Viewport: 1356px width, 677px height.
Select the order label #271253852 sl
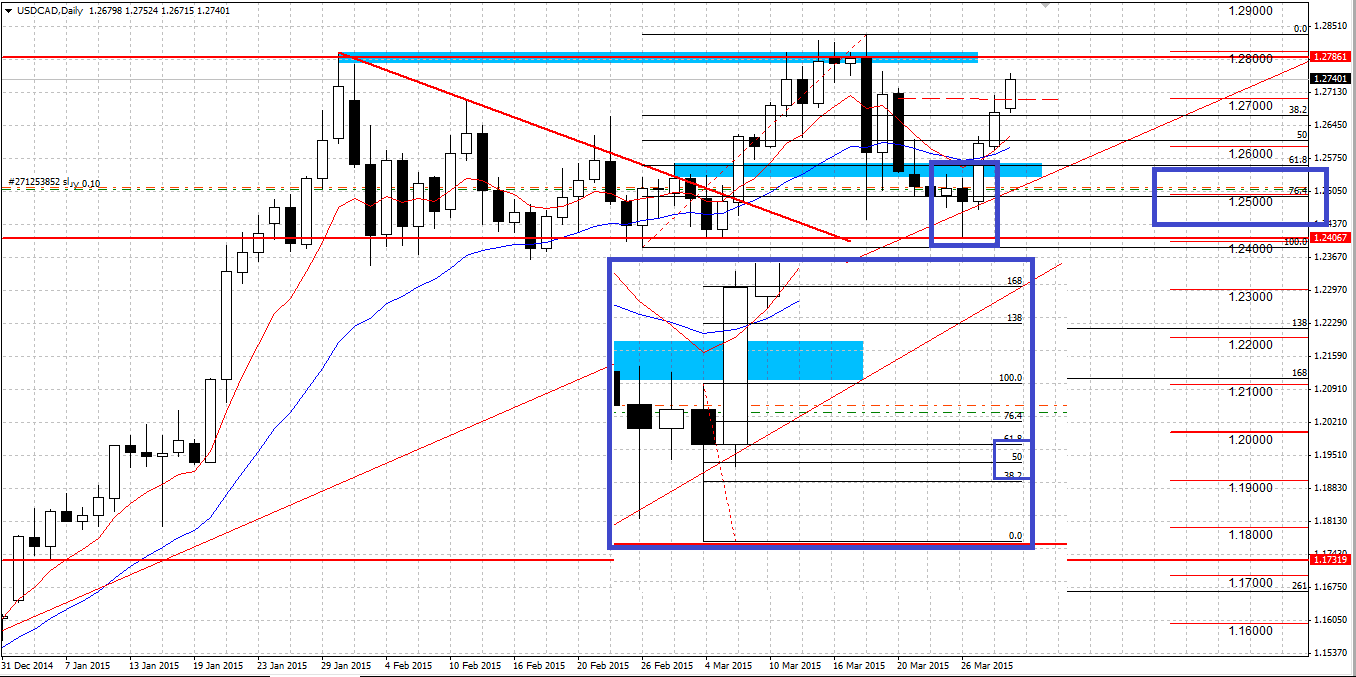tap(41, 183)
